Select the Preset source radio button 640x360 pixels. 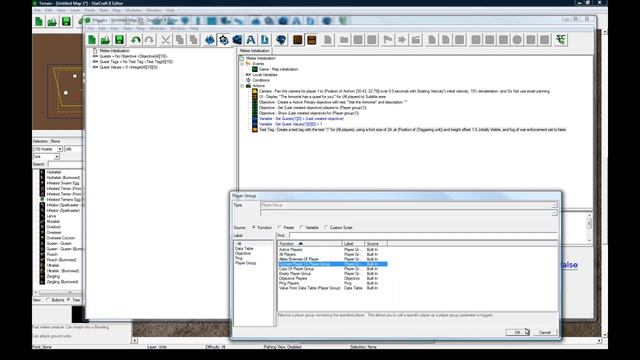280,227
